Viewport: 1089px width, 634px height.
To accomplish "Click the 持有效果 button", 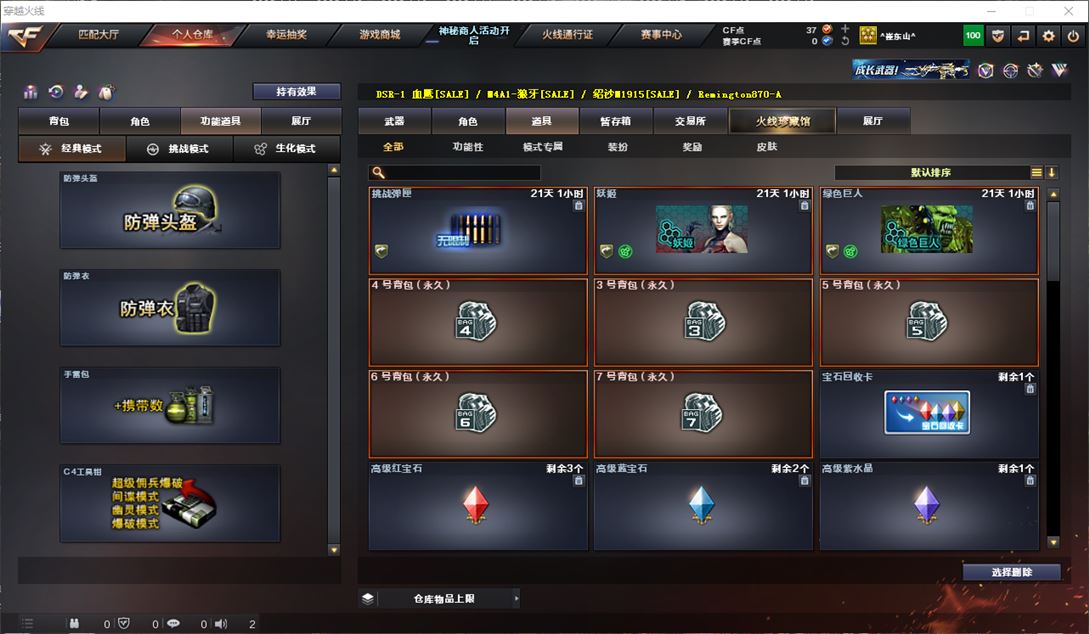I will coord(297,92).
